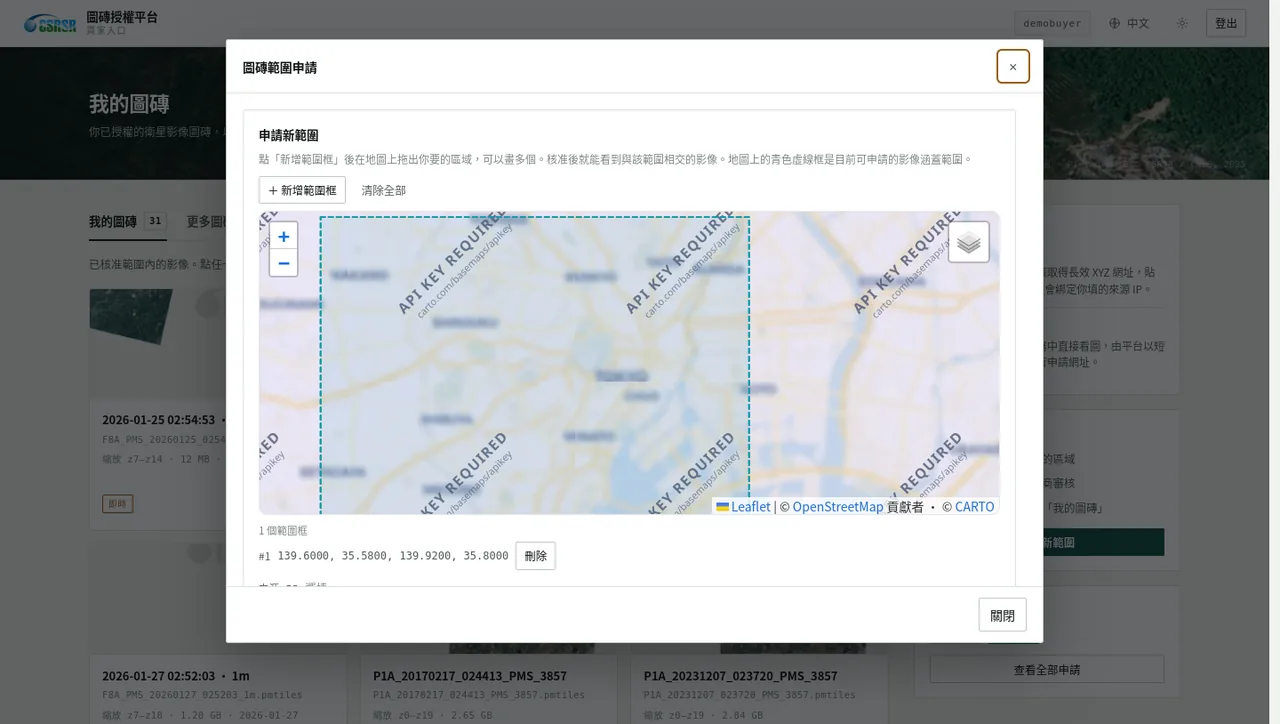Click the 查看全部申請 button
The width and height of the screenshot is (1280, 724).
(1047, 669)
